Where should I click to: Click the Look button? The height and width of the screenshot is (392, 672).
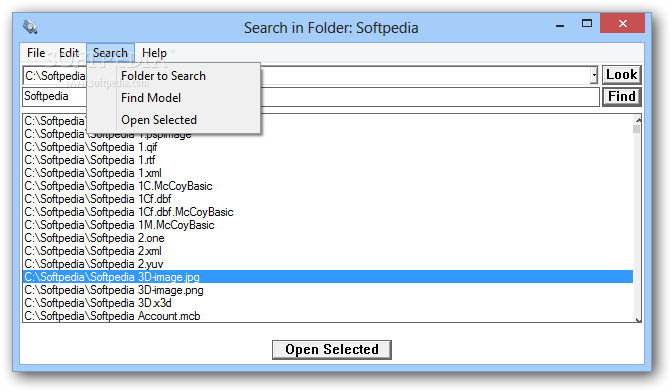pyautogui.click(x=621, y=75)
